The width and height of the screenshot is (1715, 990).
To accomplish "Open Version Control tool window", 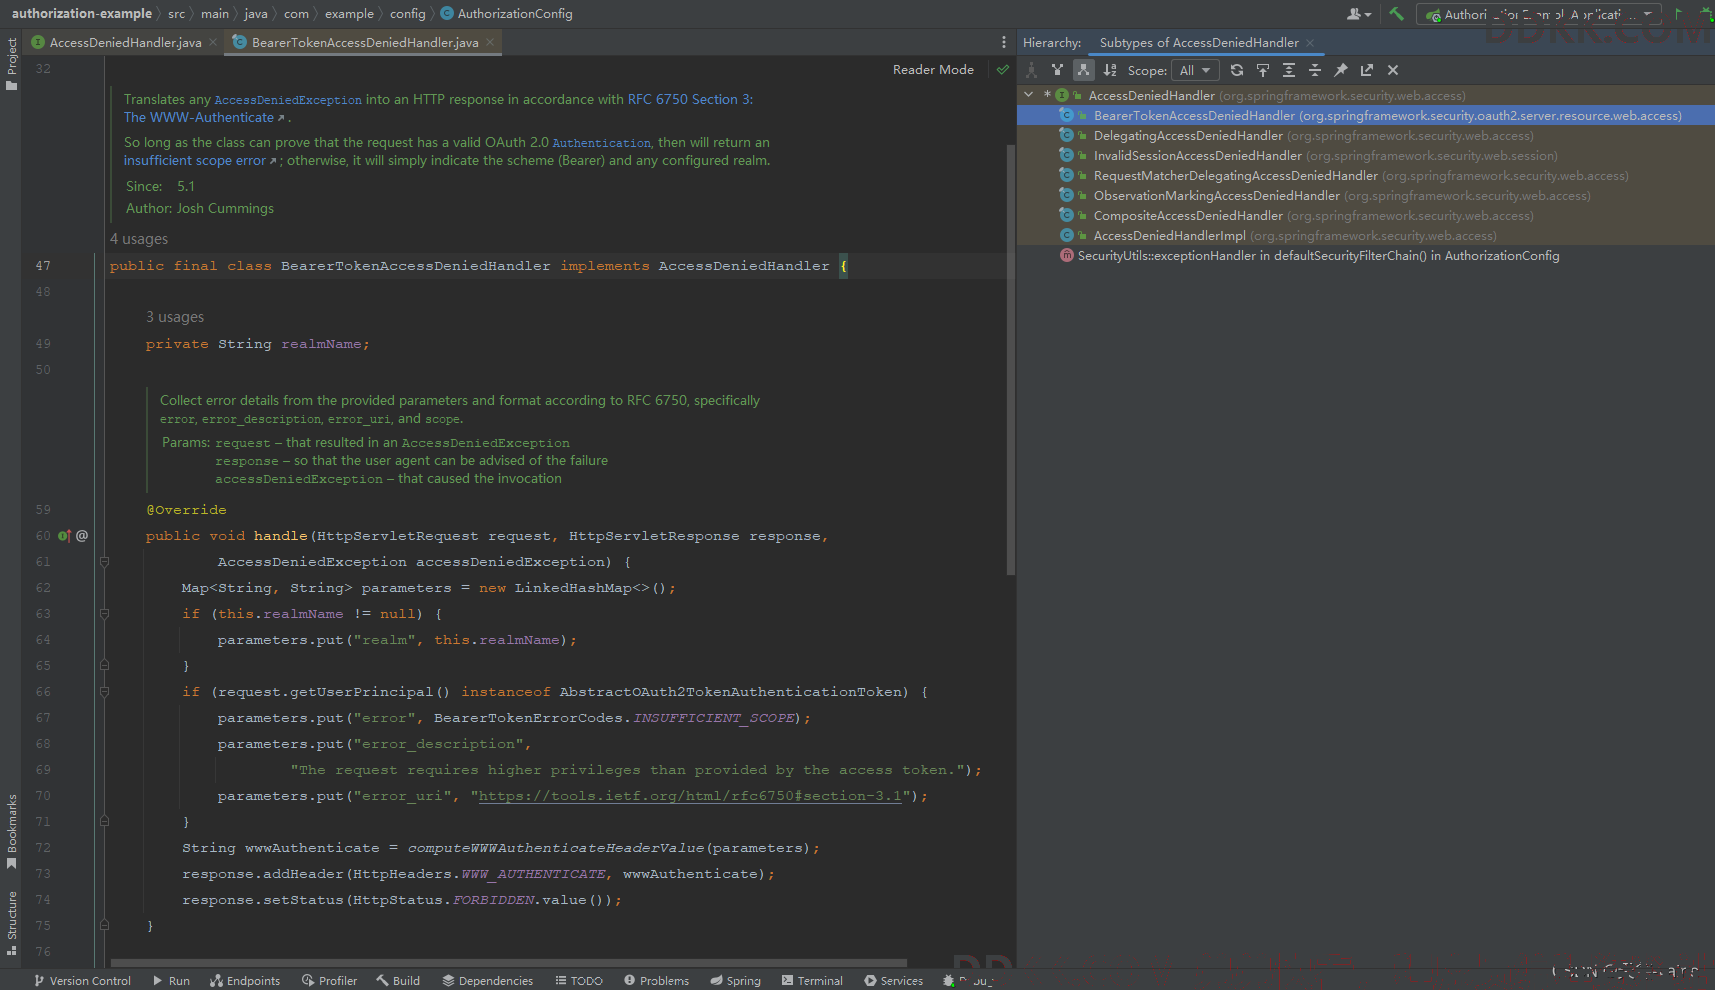I will pyautogui.click(x=82, y=980).
